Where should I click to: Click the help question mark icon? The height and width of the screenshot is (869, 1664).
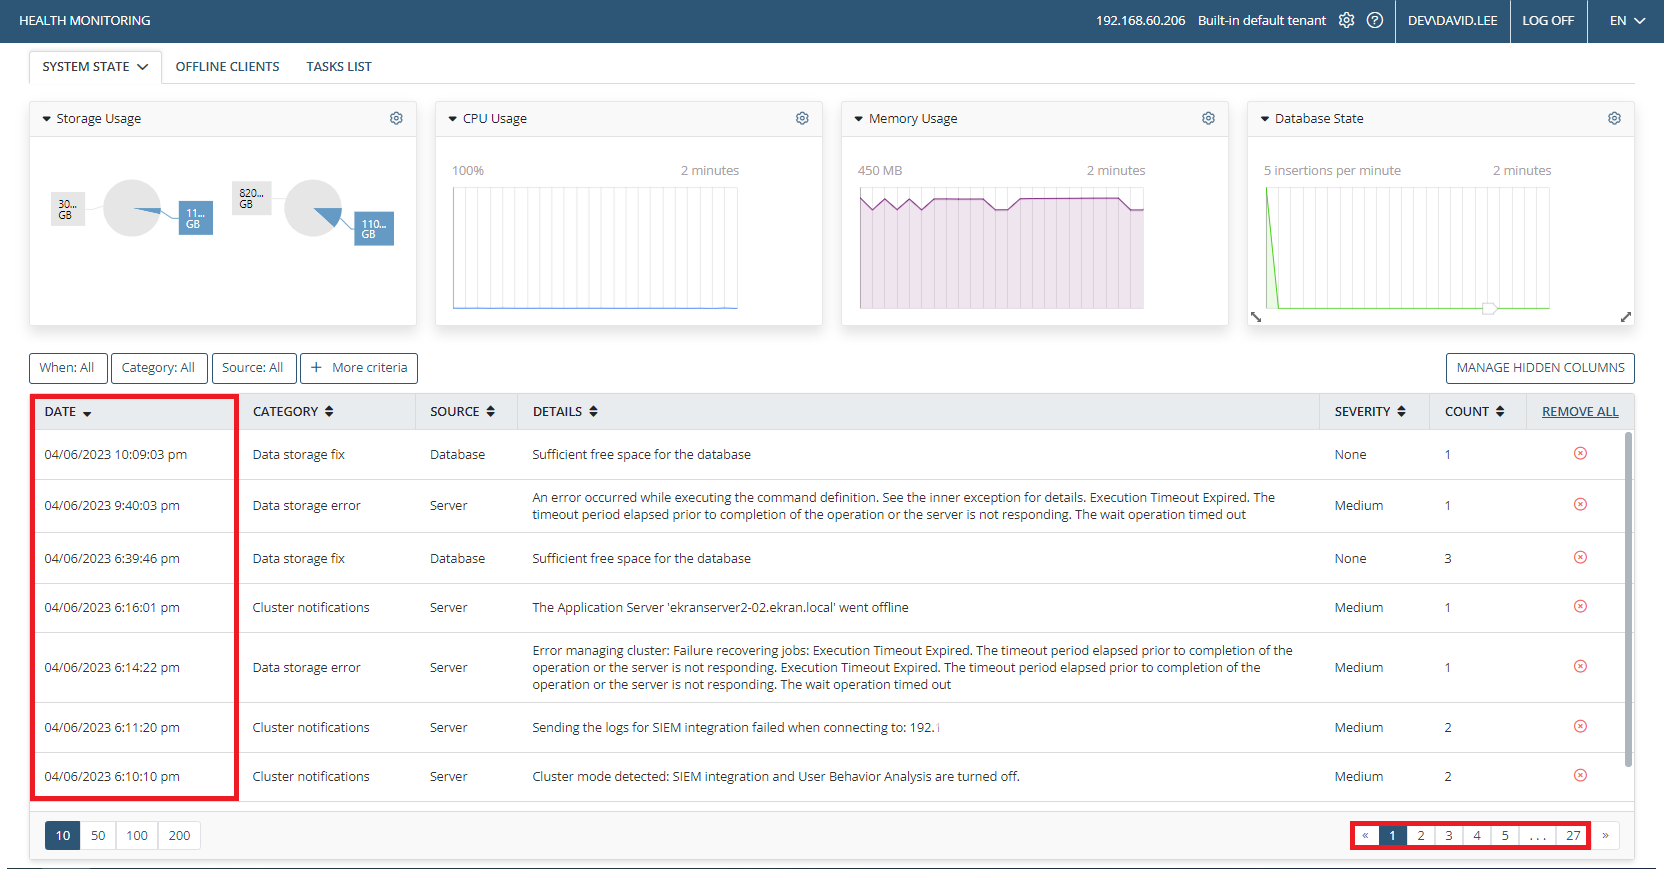coord(1375,20)
